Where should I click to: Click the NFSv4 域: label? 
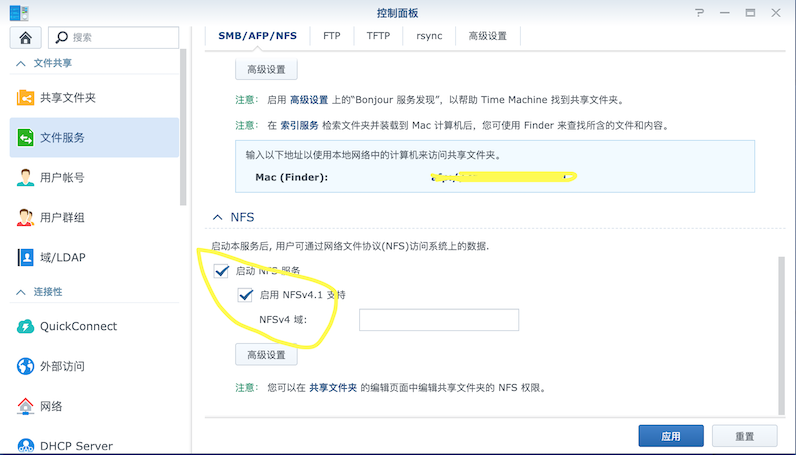(x=283, y=320)
